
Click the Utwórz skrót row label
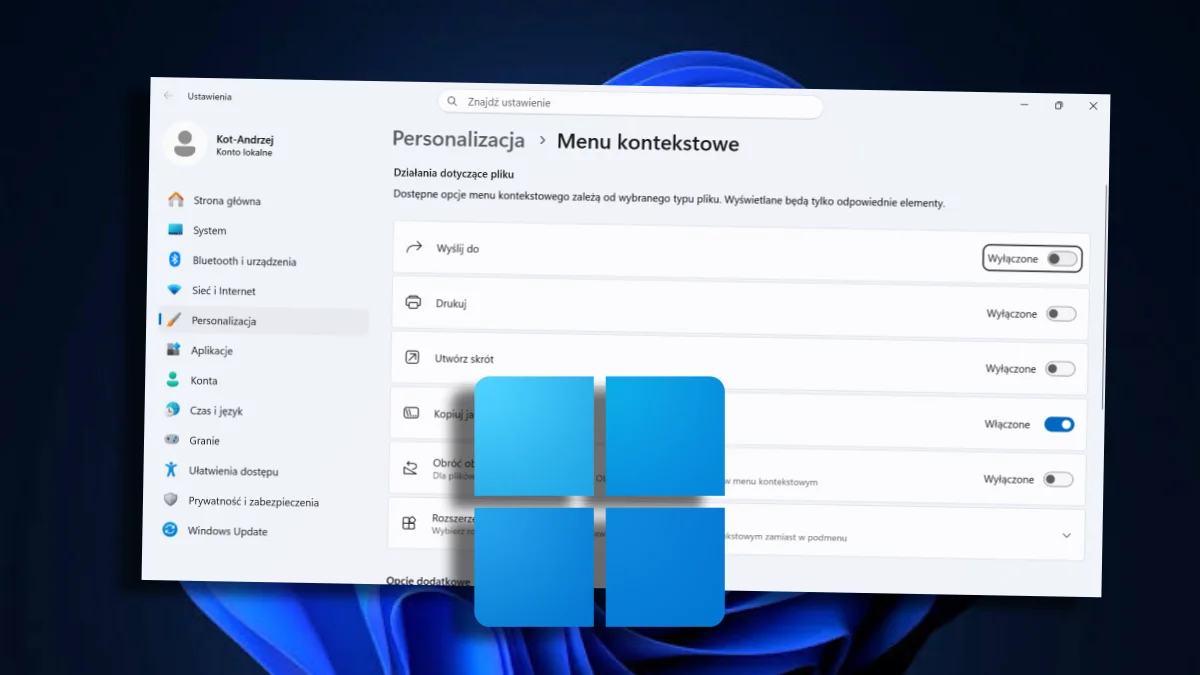[x=464, y=358]
